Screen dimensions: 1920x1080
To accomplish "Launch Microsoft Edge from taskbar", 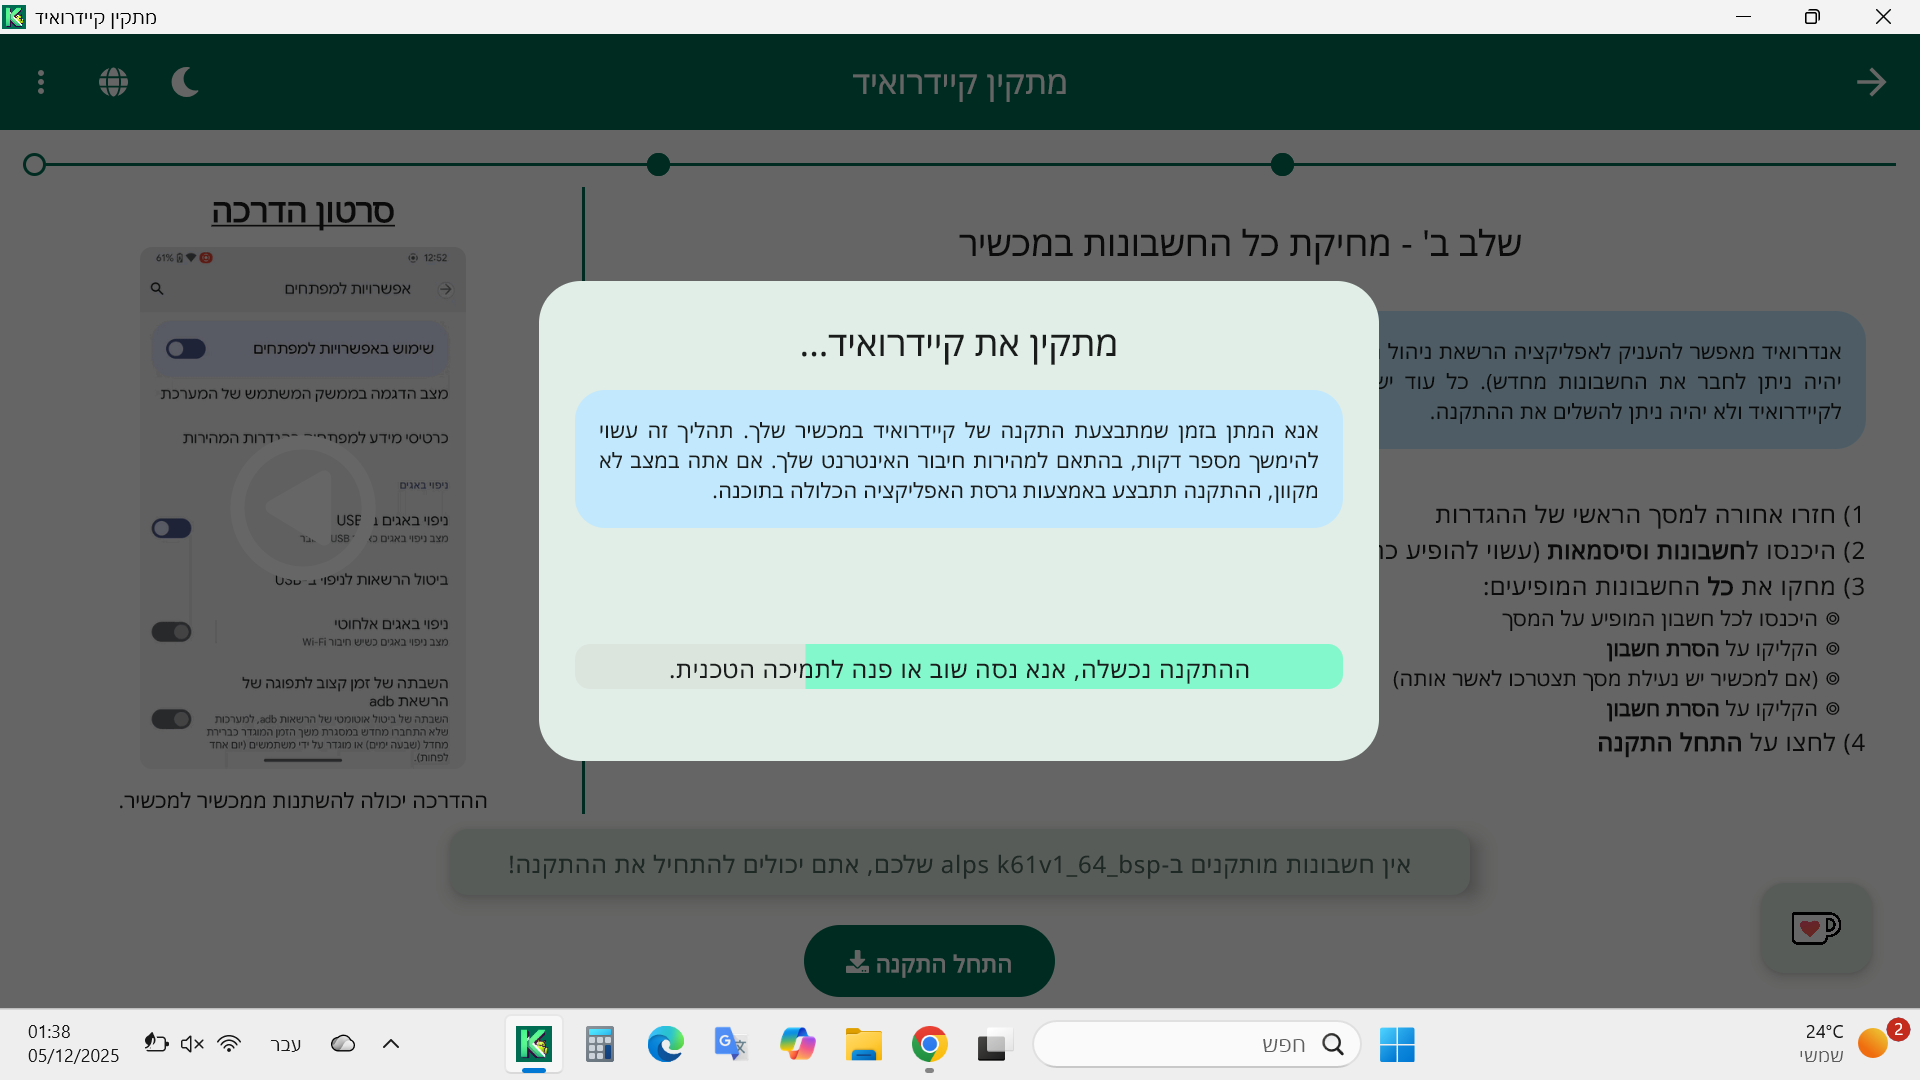I will pos(665,1045).
